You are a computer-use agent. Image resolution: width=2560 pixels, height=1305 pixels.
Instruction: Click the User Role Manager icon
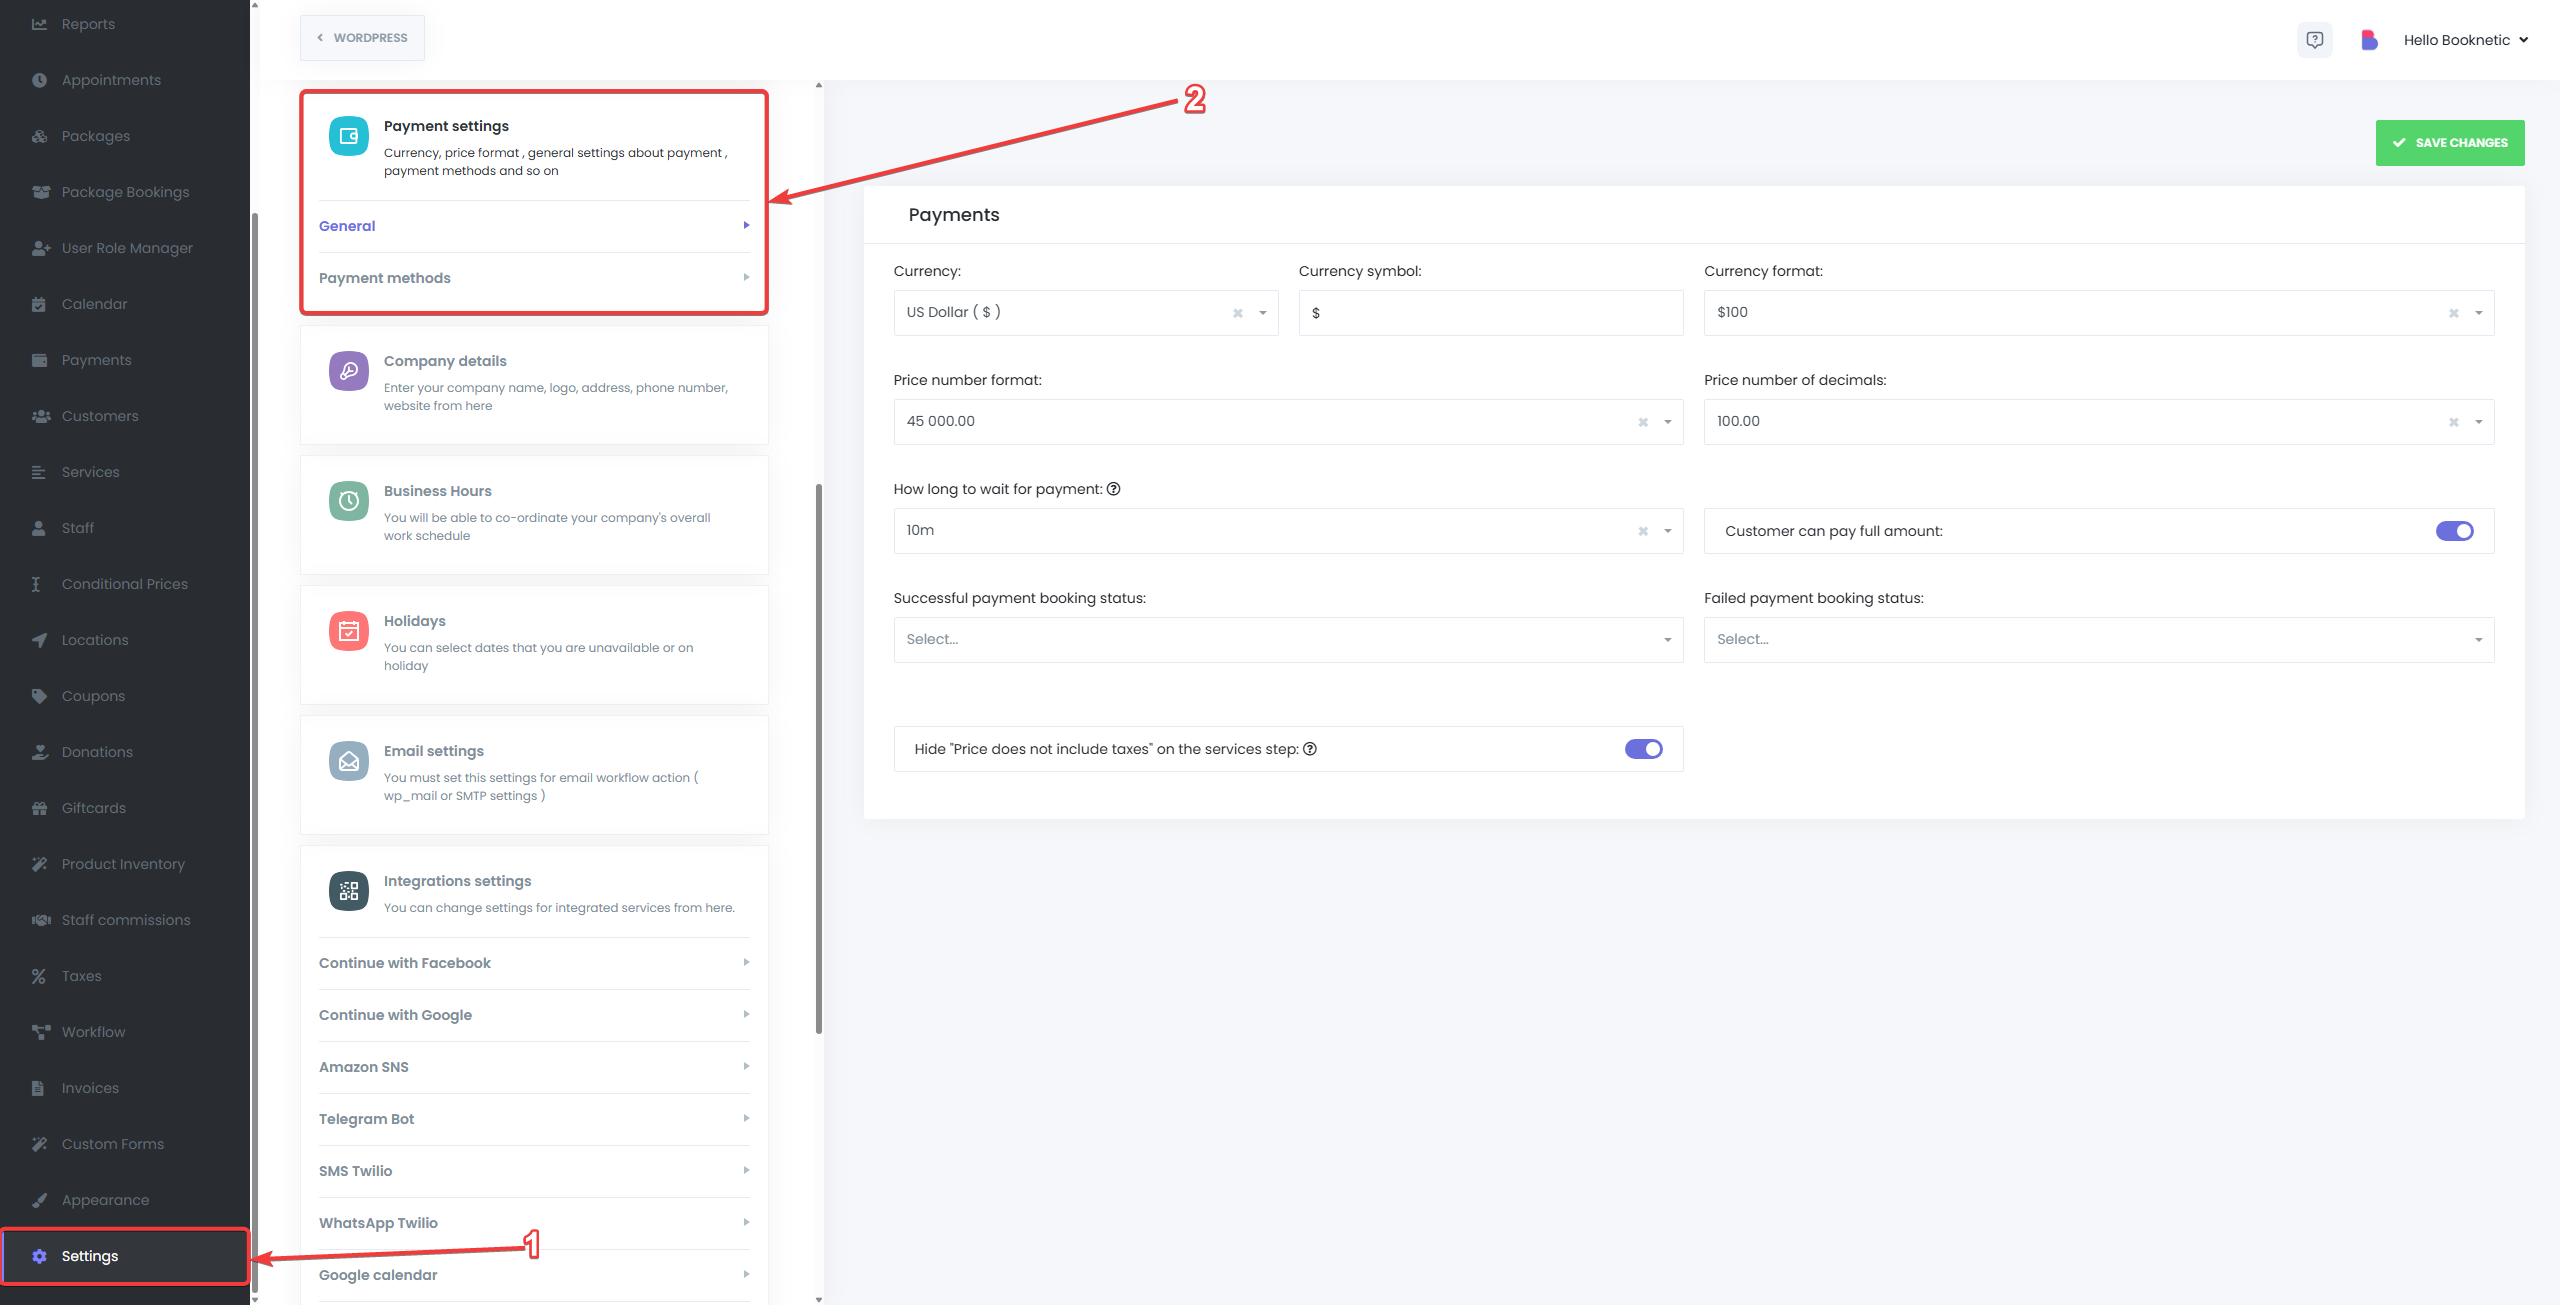(40, 248)
